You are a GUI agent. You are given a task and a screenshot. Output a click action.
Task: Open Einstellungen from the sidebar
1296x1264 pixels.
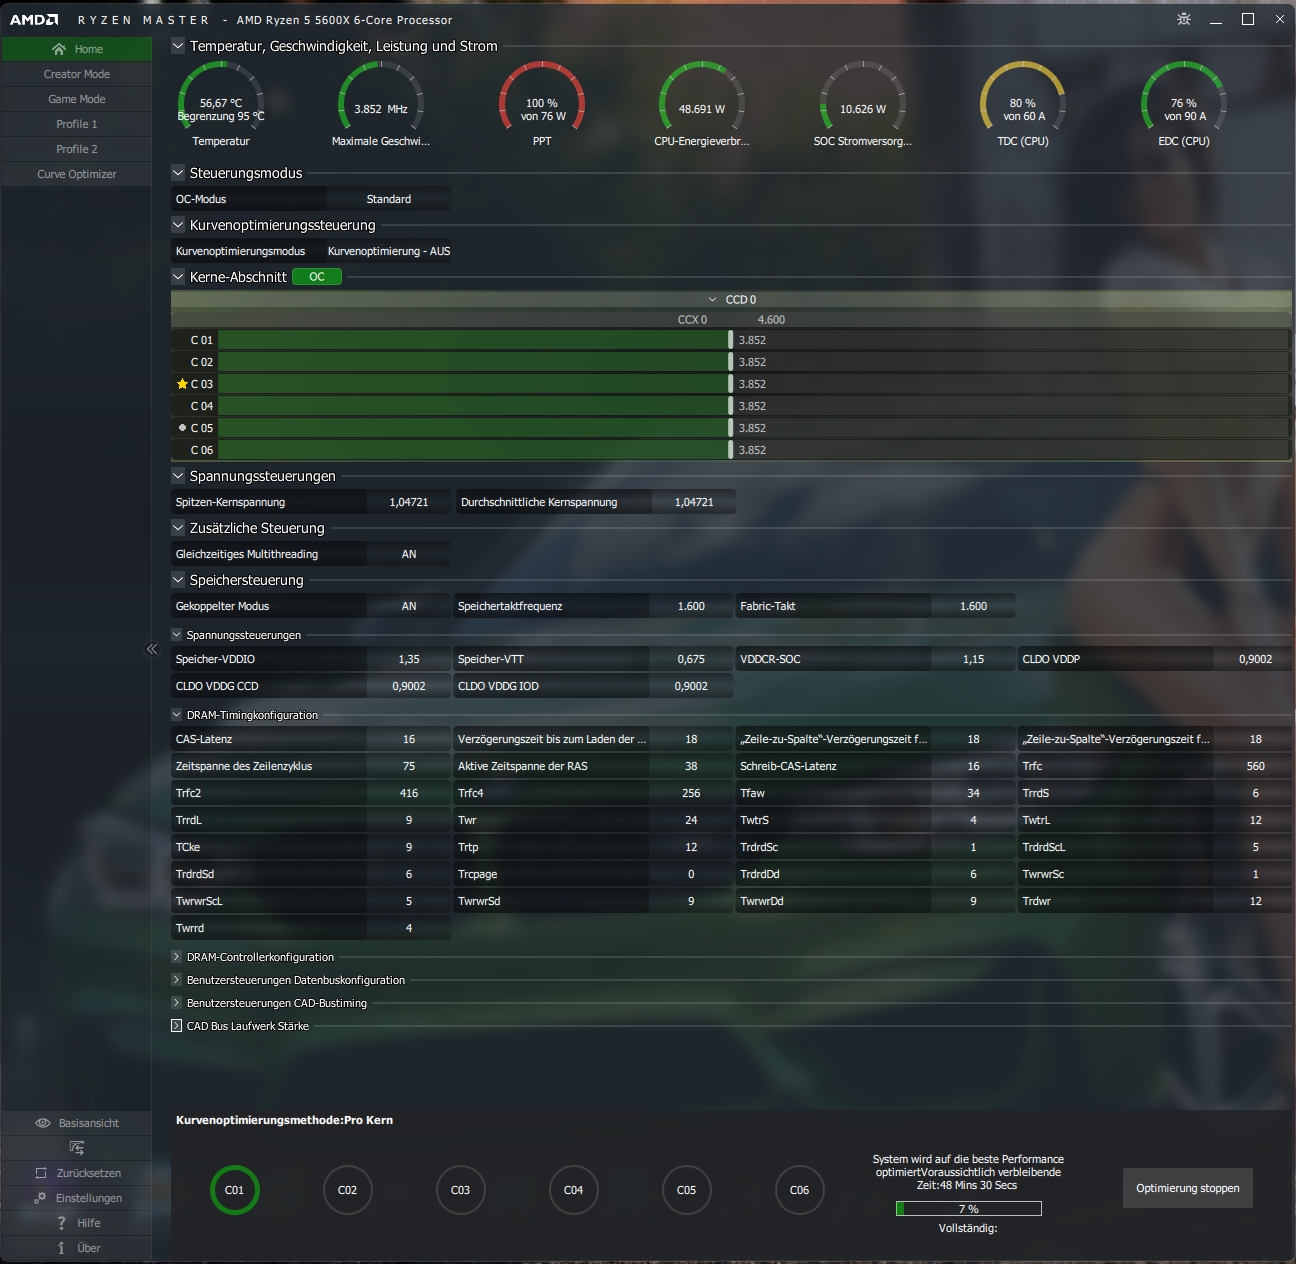click(x=76, y=1198)
